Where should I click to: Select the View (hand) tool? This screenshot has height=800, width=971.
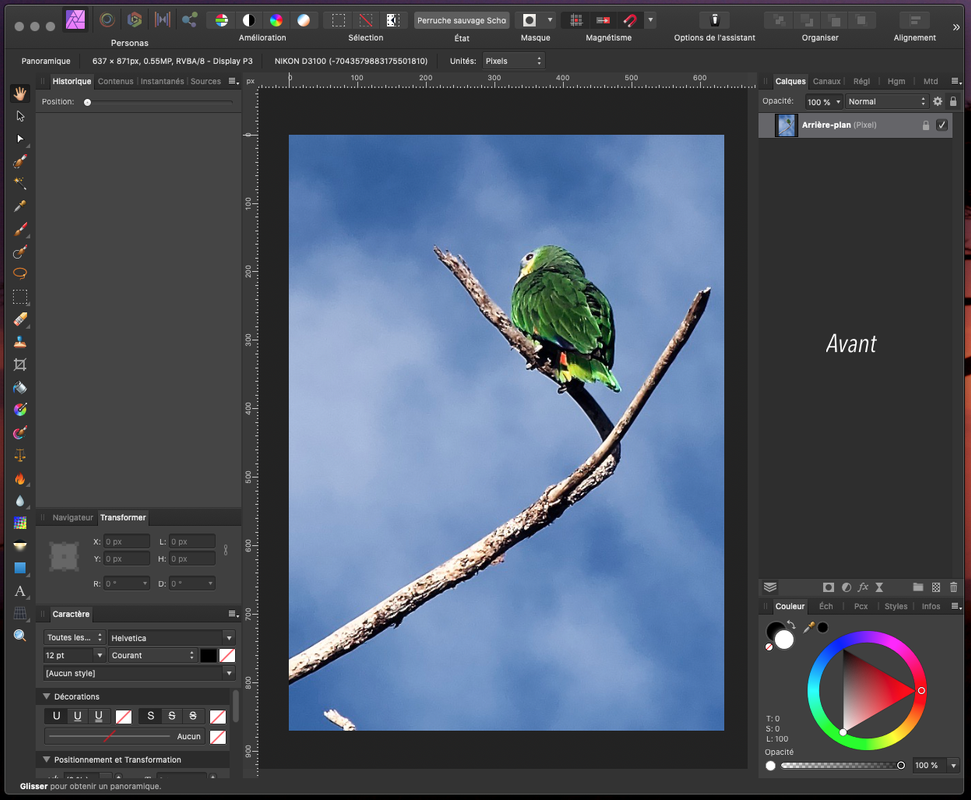coord(20,93)
